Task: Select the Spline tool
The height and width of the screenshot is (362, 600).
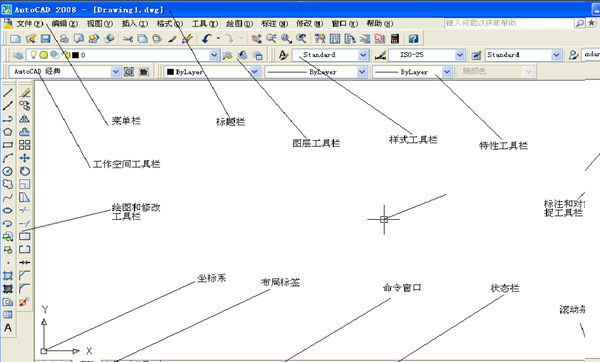Action: coord(8,197)
